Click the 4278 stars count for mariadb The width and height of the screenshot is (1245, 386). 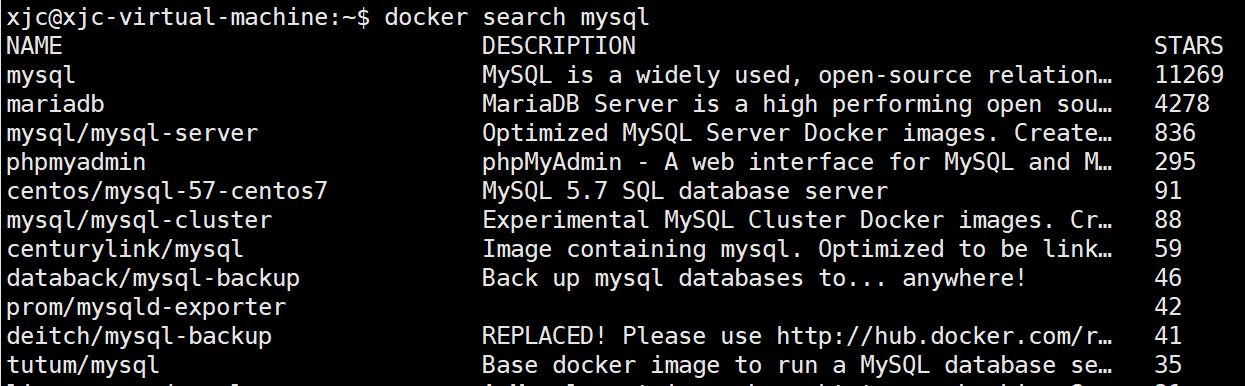tap(1182, 104)
